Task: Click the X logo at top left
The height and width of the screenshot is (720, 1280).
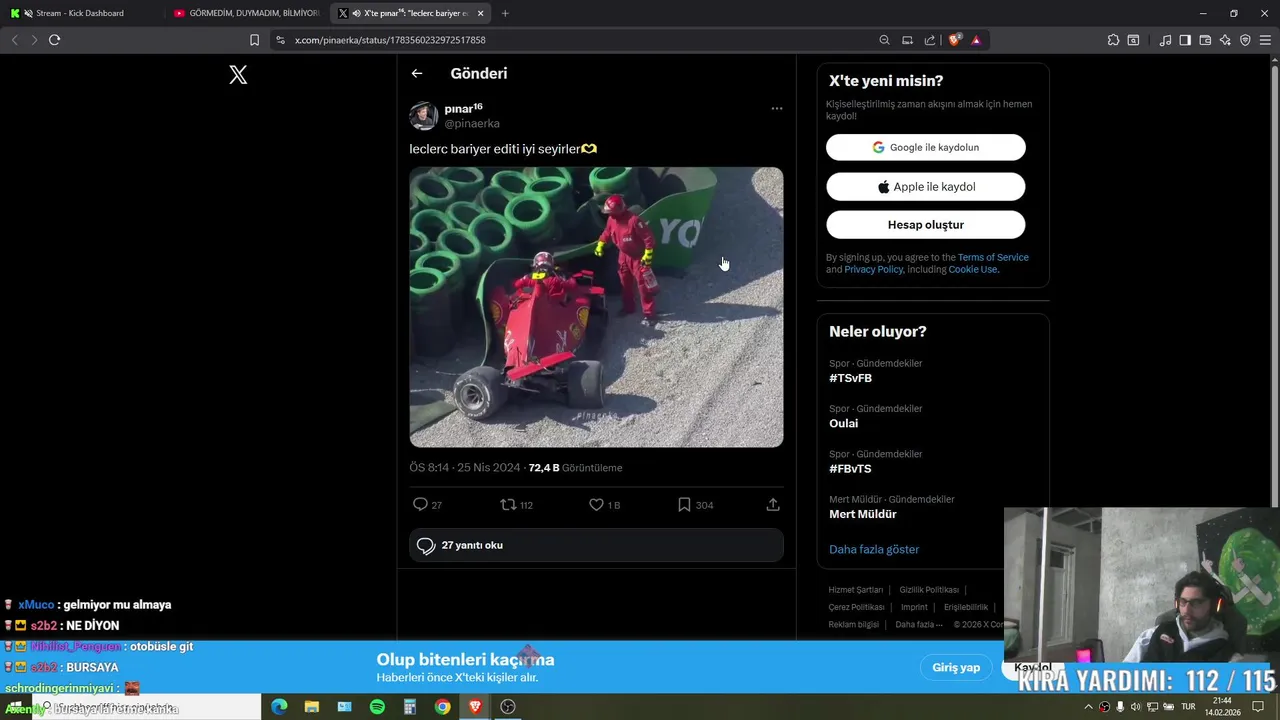Action: pyautogui.click(x=238, y=74)
